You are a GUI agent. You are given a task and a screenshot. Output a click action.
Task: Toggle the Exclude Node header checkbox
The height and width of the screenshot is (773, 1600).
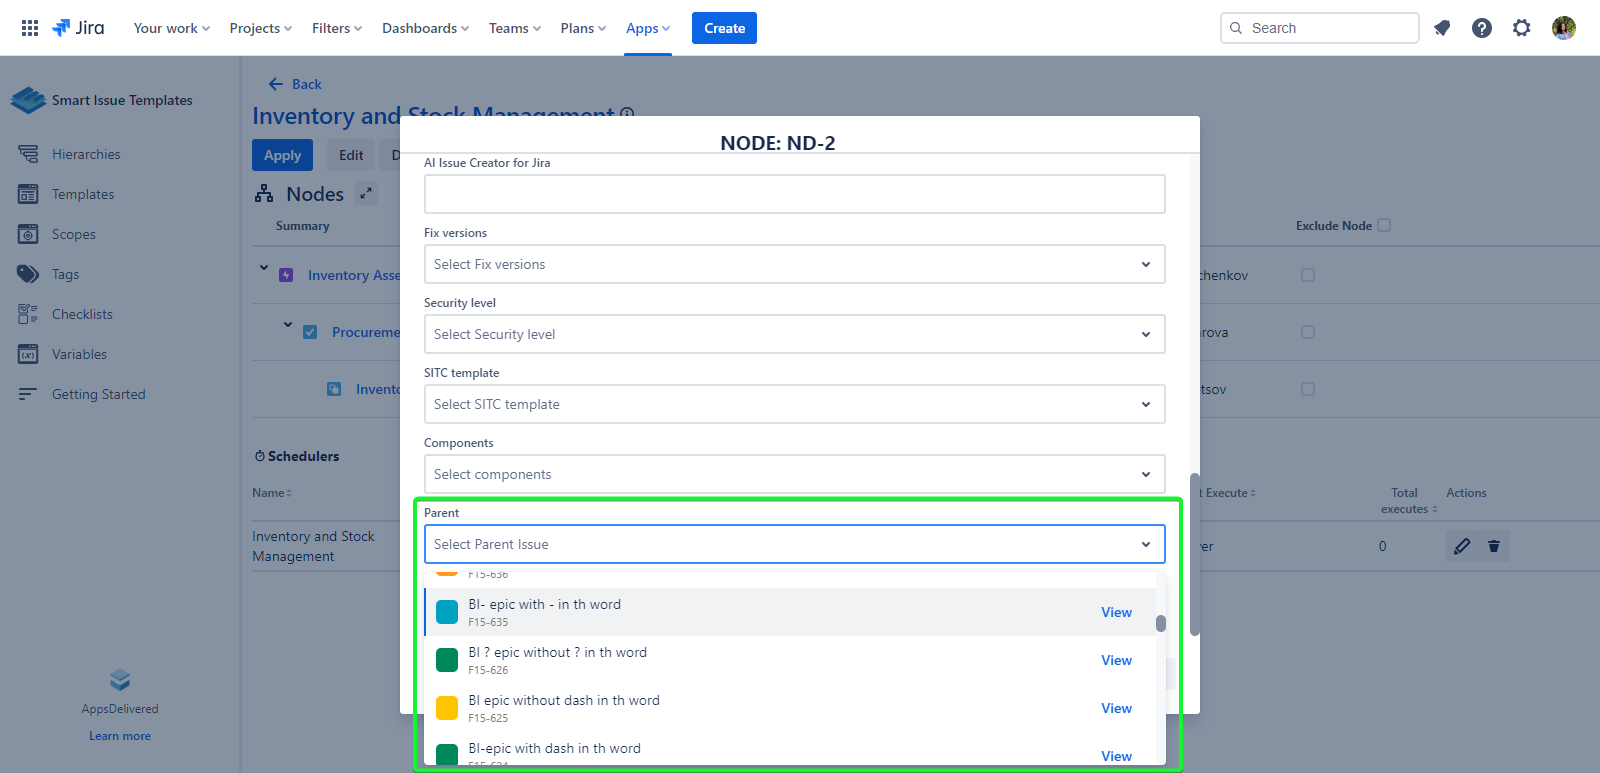click(1384, 226)
